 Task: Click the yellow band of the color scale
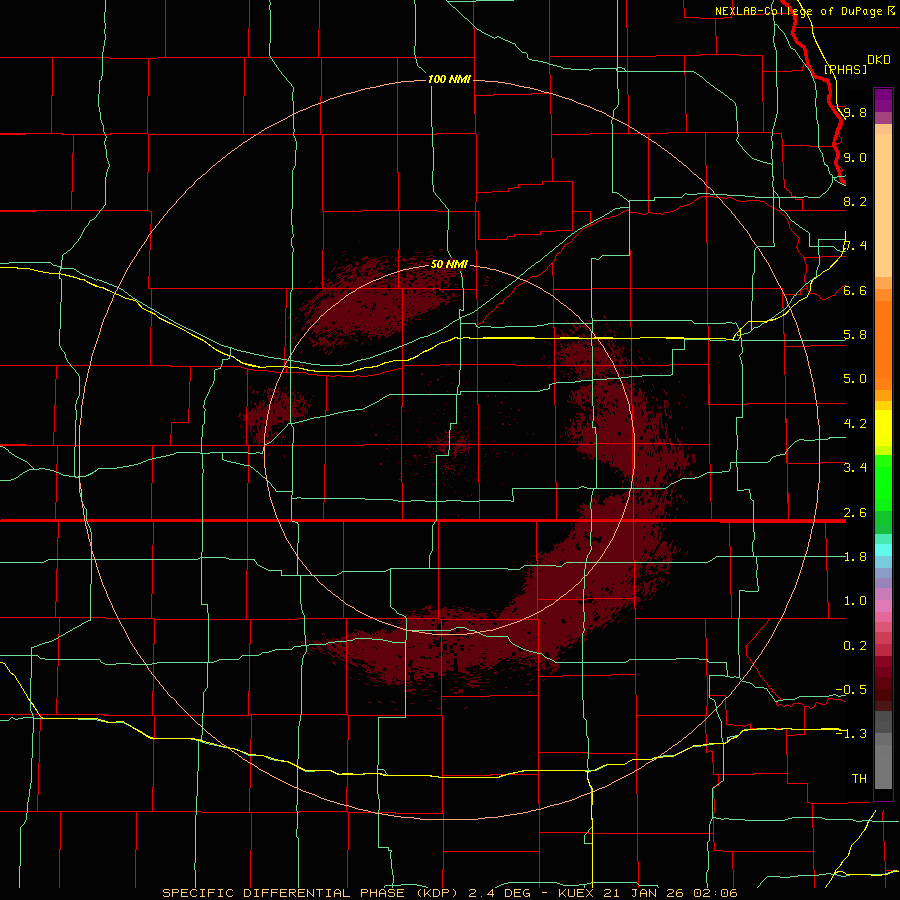pos(883,428)
